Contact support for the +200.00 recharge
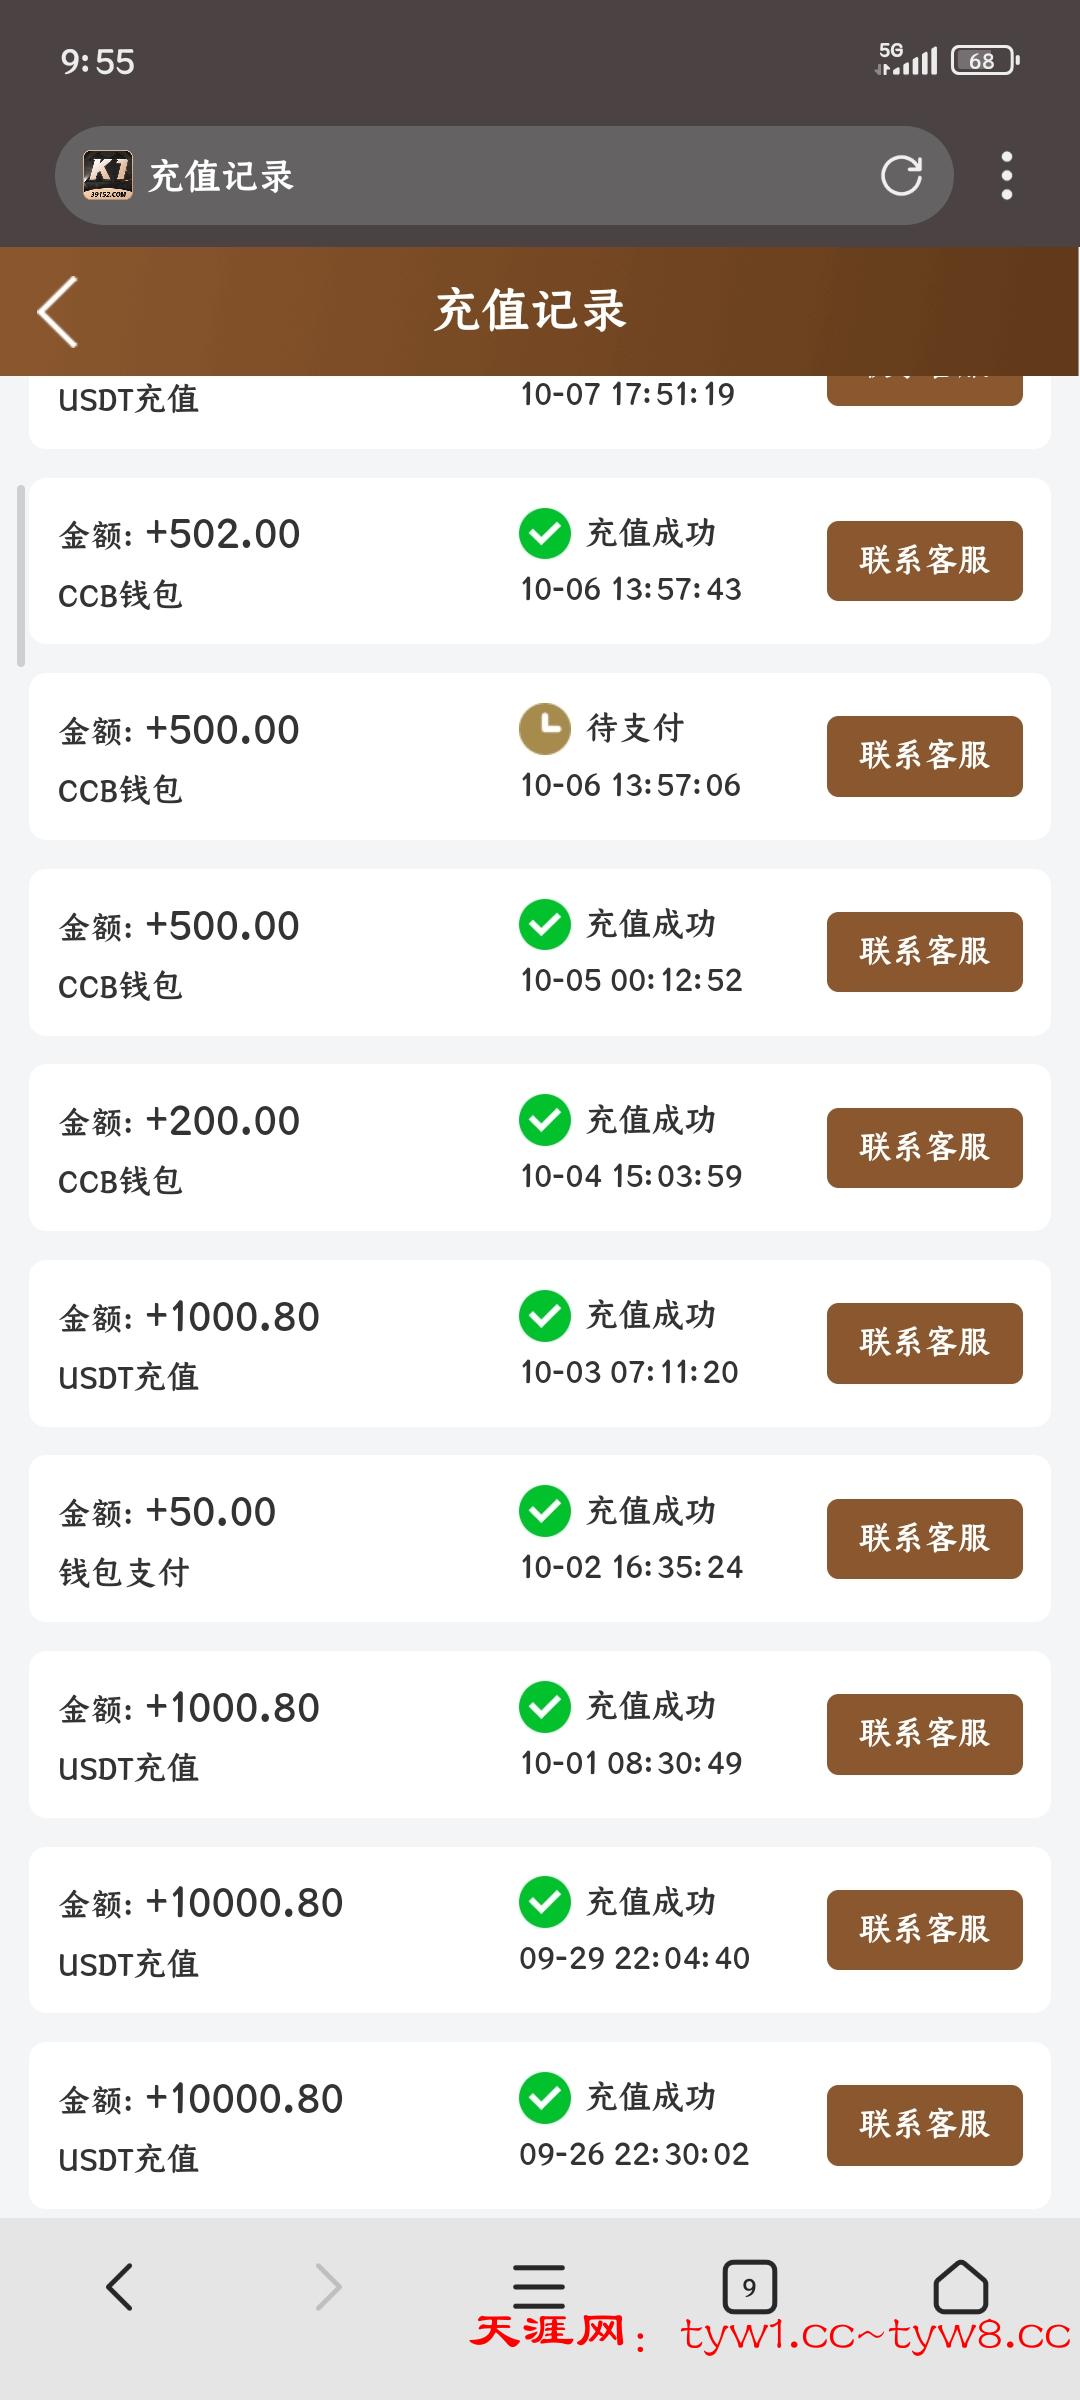 pos(924,1147)
